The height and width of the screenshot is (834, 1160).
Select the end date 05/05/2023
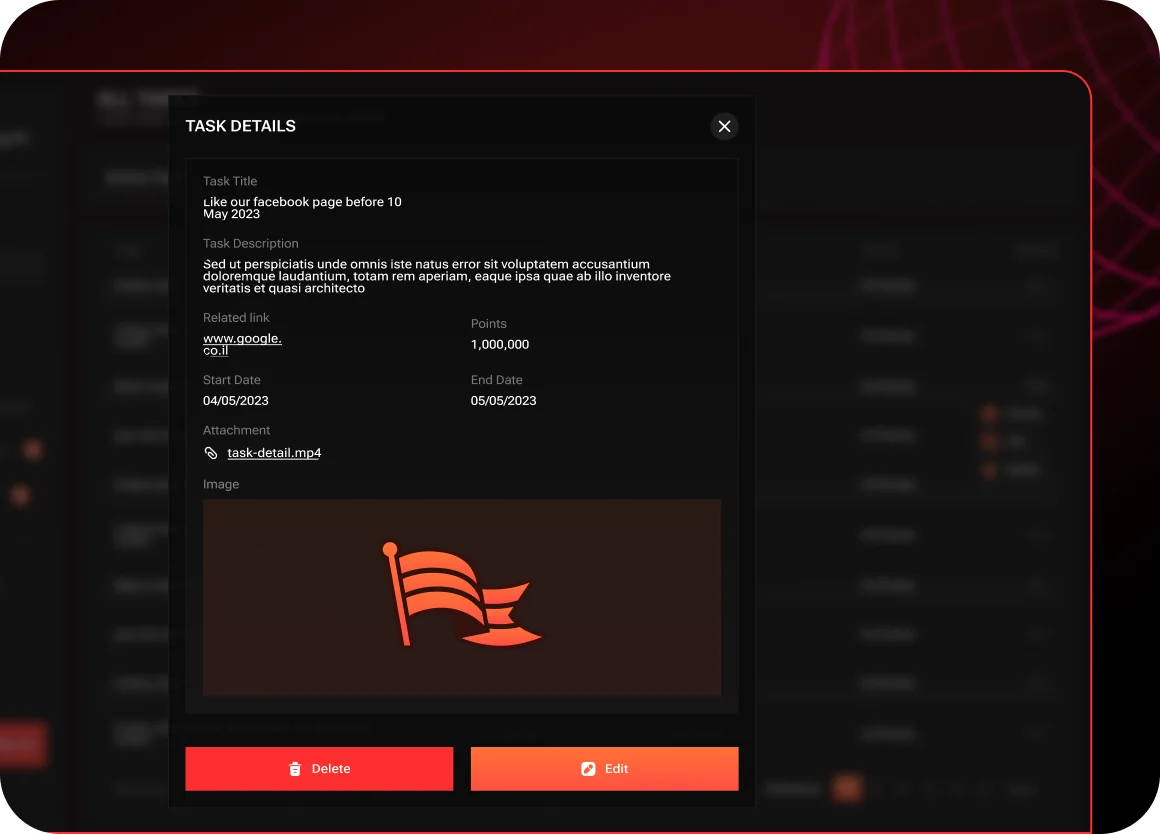click(x=503, y=401)
